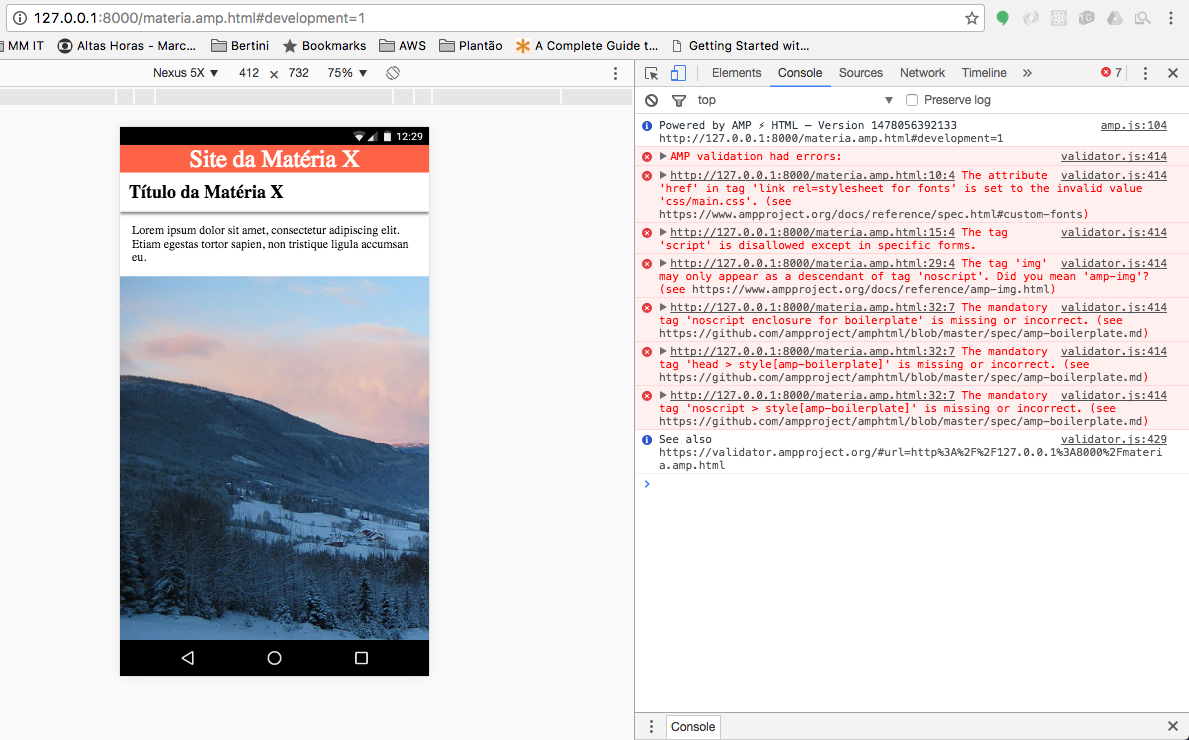Select the Console drawer tab
Viewport: 1189px width, 740px height.
click(x=693, y=726)
